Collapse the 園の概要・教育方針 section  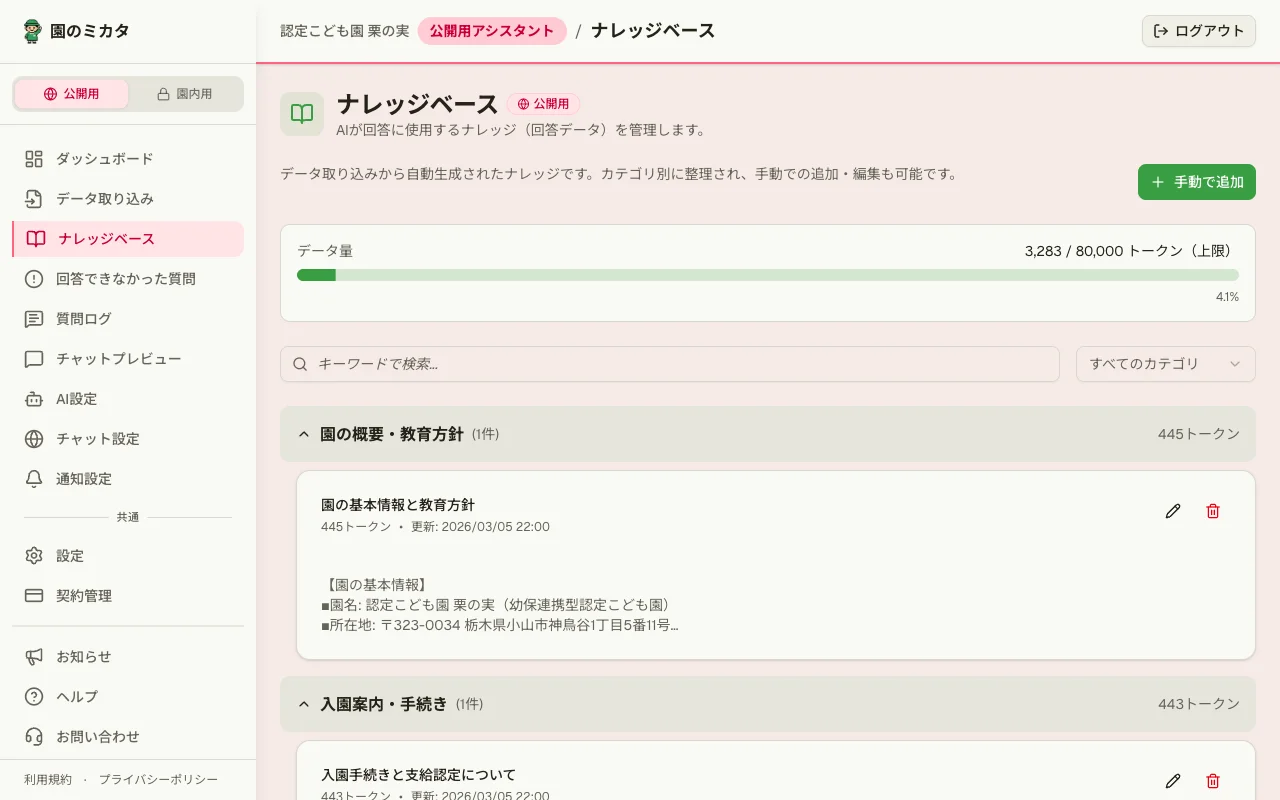[304, 434]
